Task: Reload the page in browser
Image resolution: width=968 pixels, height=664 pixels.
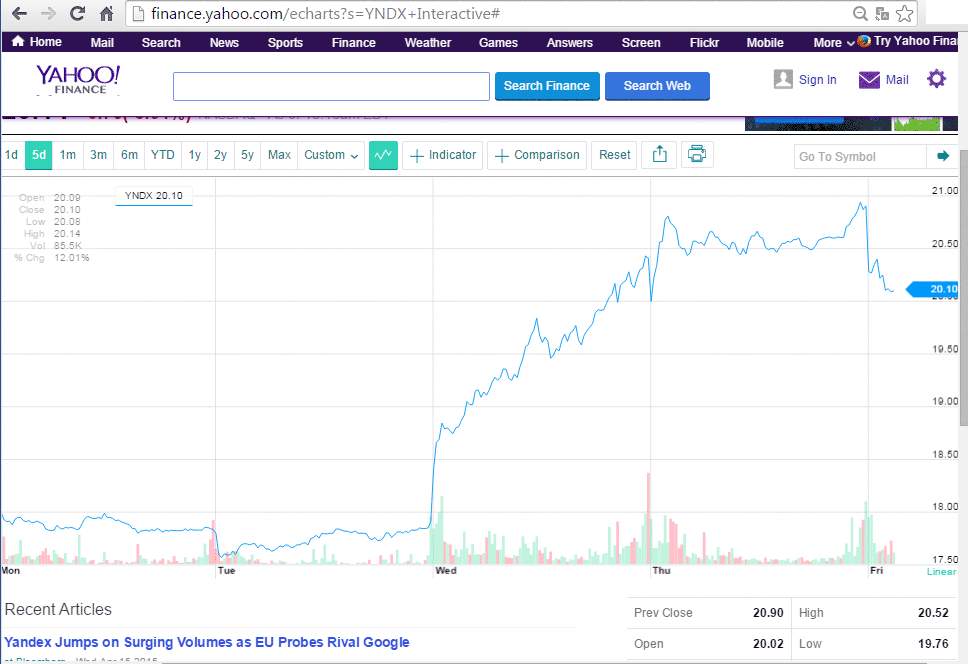Action: (x=77, y=14)
